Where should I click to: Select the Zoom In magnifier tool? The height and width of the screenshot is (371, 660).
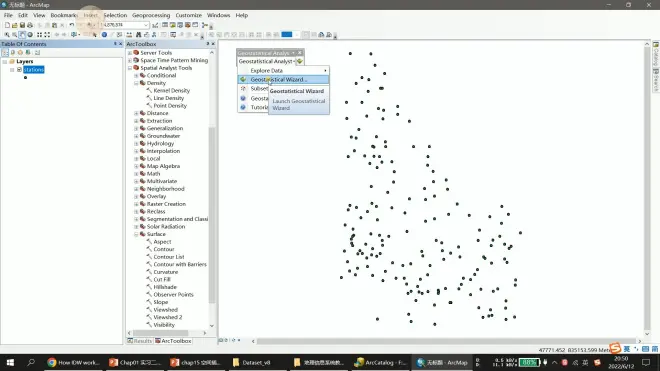point(7,35)
